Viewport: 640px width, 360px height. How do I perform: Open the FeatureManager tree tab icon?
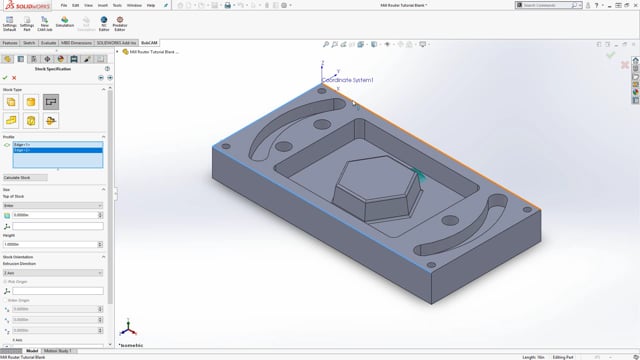pyautogui.click(x=7, y=59)
